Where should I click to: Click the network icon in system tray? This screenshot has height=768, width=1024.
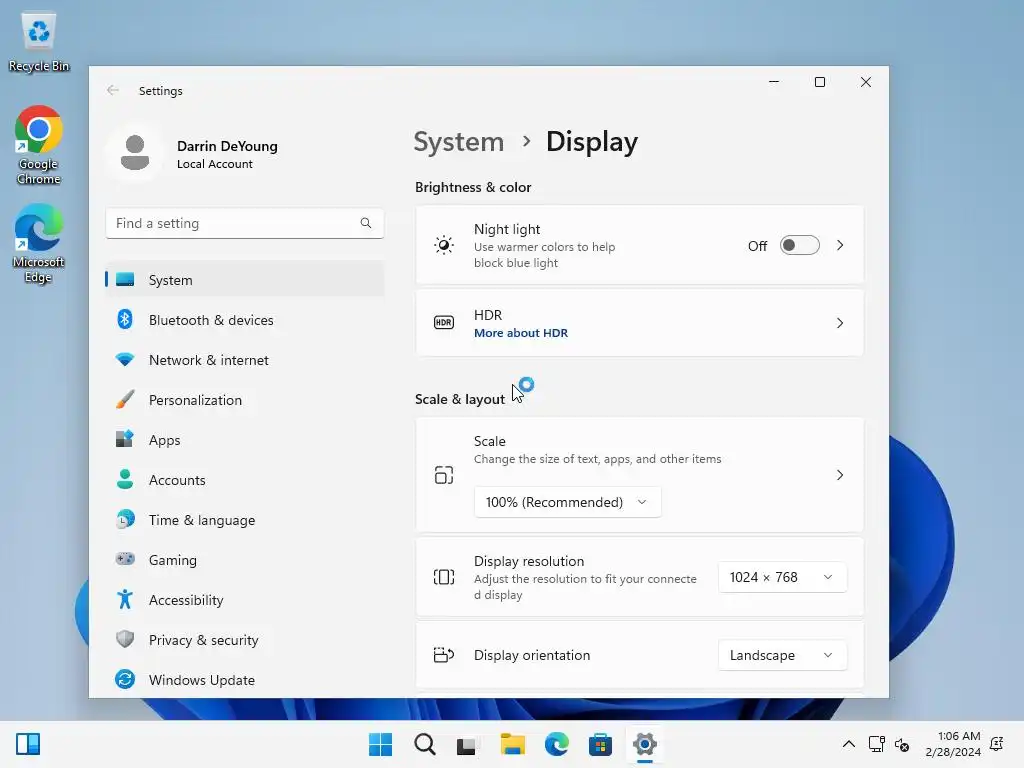[x=876, y=744]
